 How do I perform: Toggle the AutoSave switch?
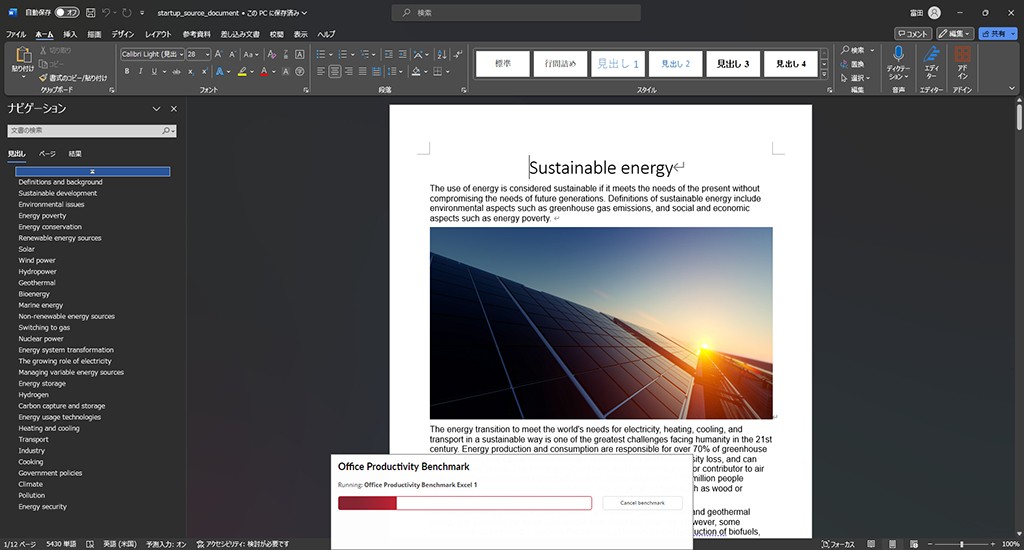67,13
